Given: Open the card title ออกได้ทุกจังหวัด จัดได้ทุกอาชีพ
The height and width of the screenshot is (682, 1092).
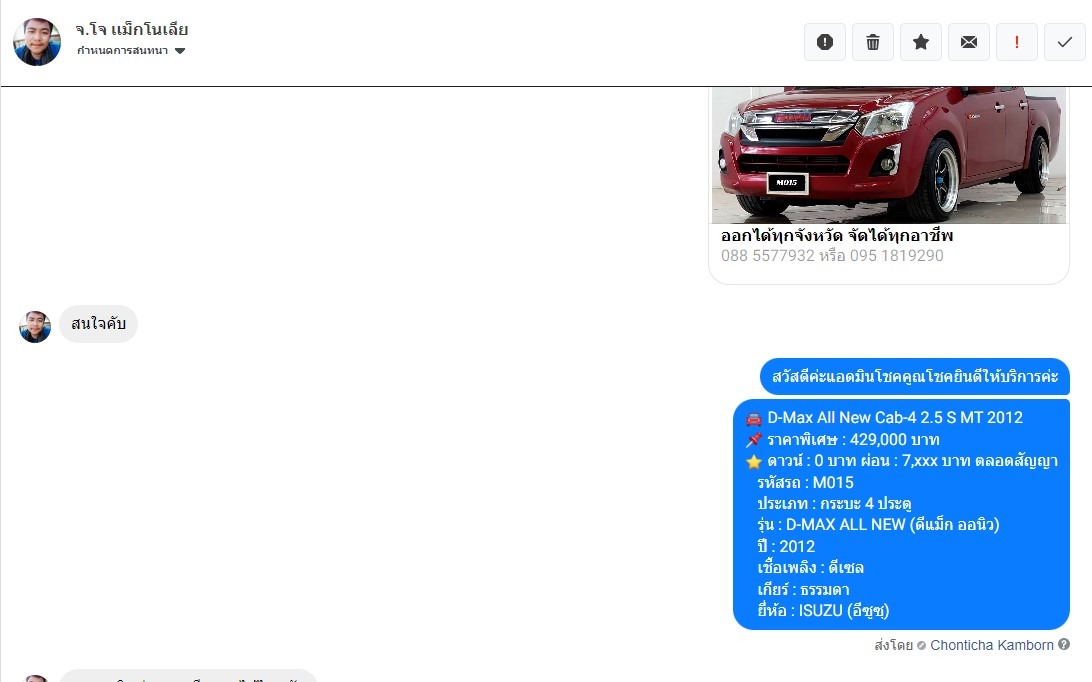Looking at the screenshot, I should pyautogui.click(x=836, y=235).
